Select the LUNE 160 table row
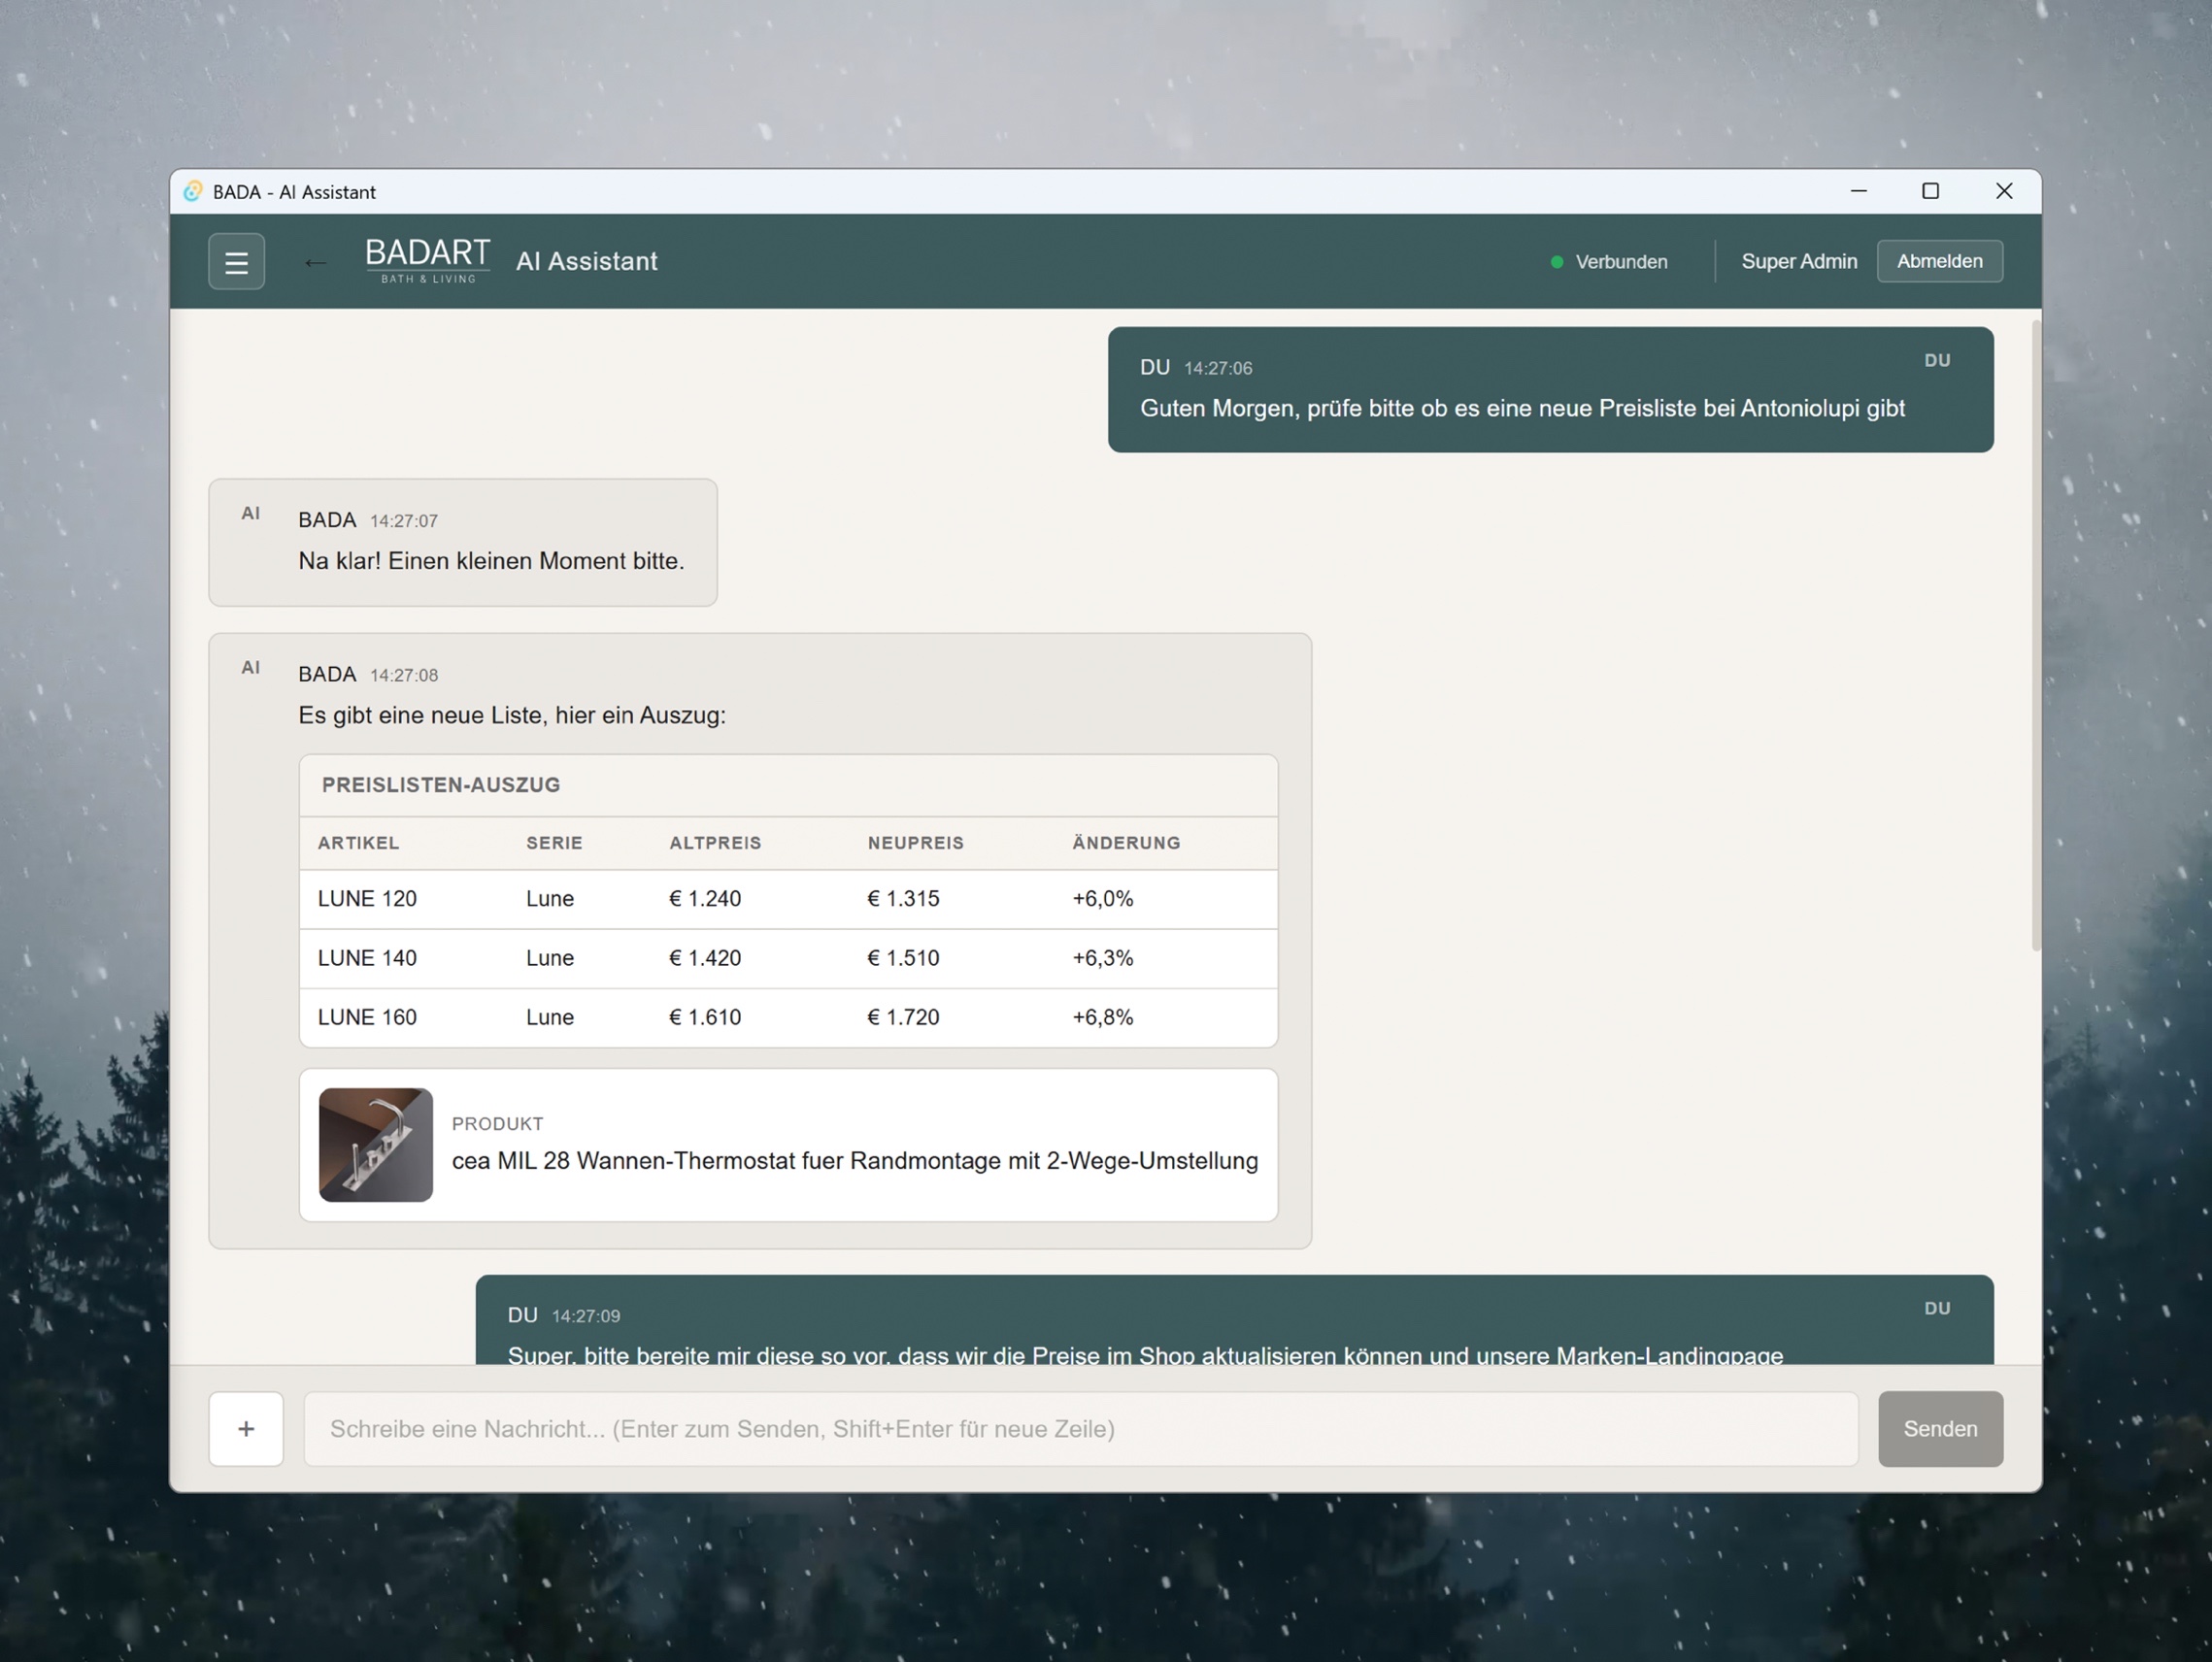2212x1662 pixels. pyautogui.click(x=787, y=1018)
